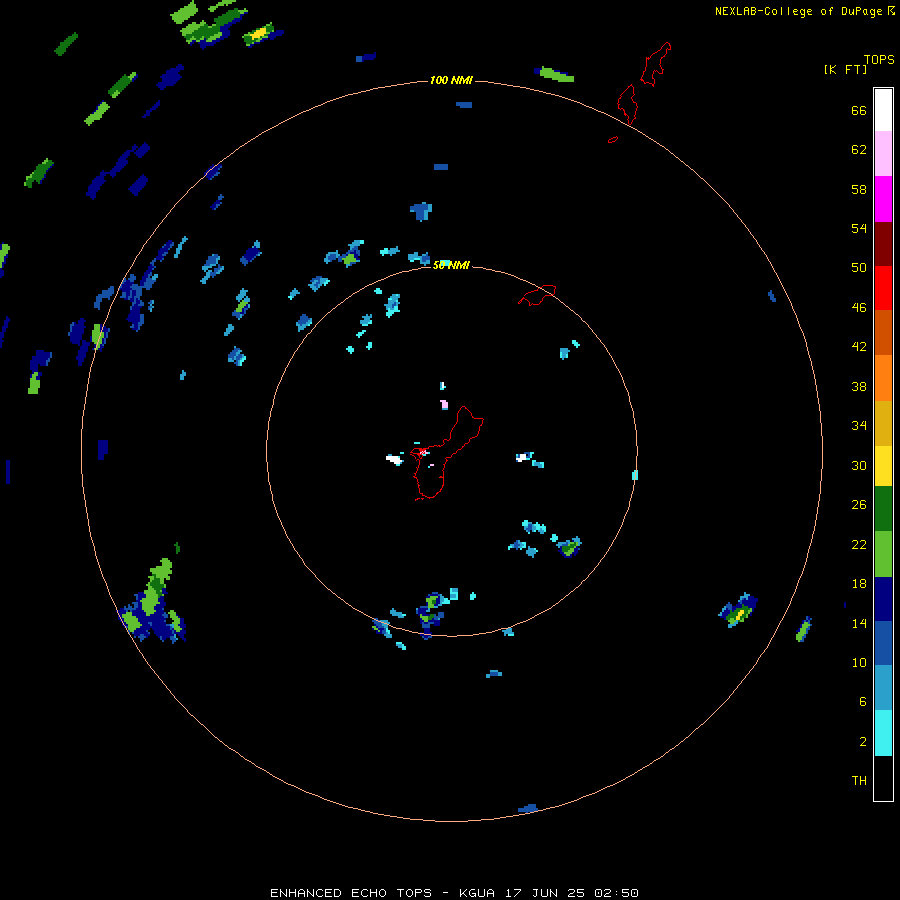The height and width of the screenshot is (900, 900).
Task: Select the light green legend swatch
Action: pos(883,554)
